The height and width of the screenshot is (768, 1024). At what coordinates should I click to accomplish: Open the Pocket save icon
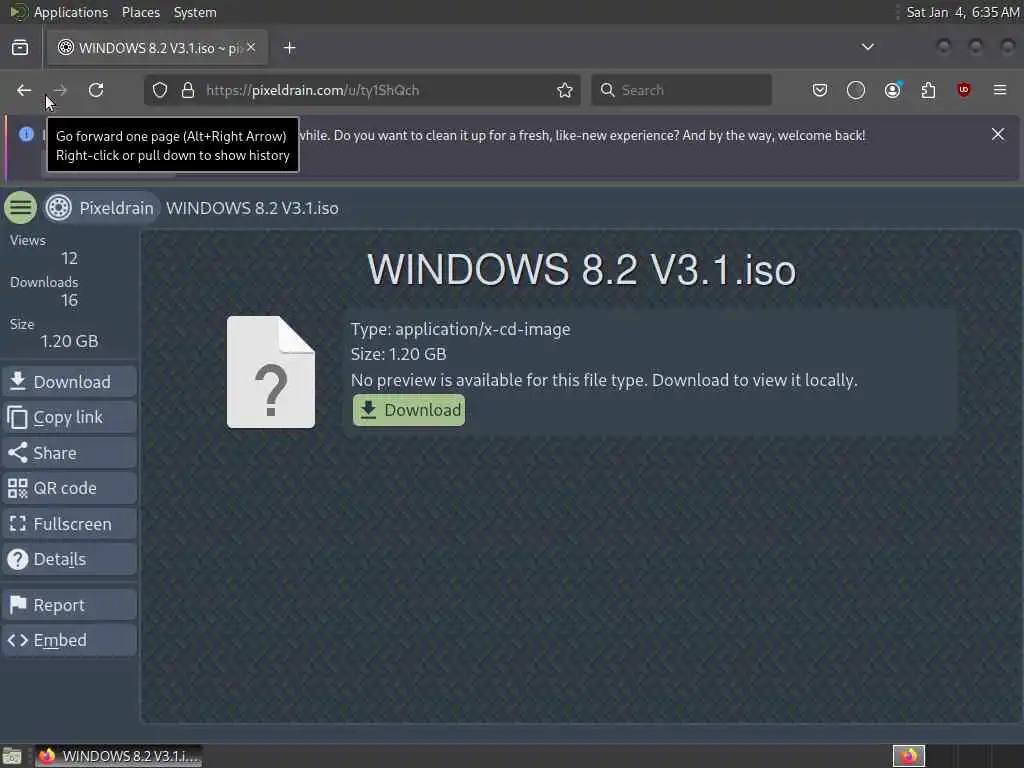[x=820, y=90]
